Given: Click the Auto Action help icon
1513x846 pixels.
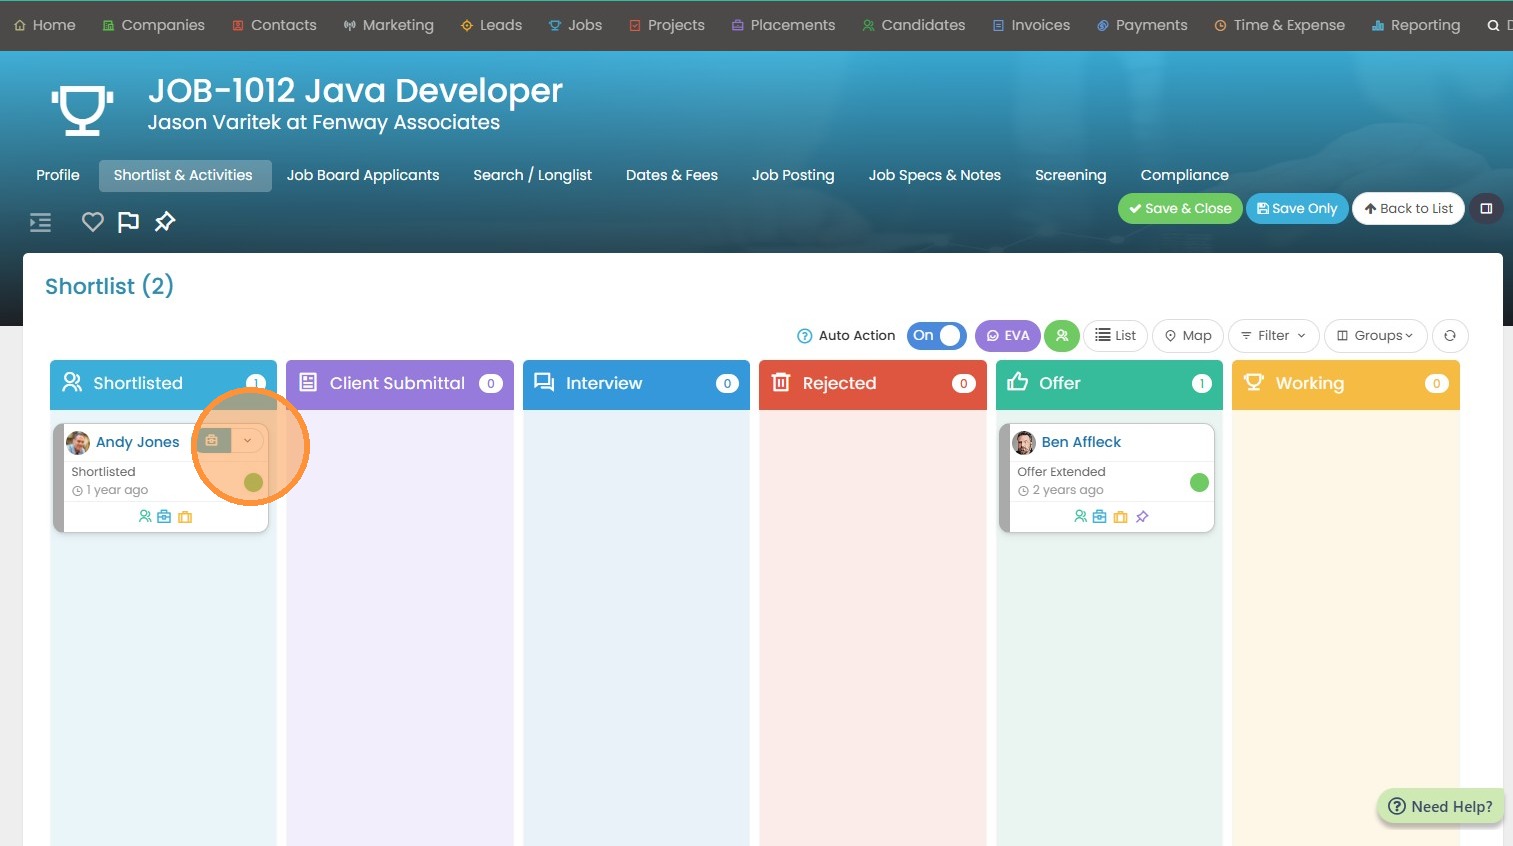Looking at the screenshot, I should 804,336.
